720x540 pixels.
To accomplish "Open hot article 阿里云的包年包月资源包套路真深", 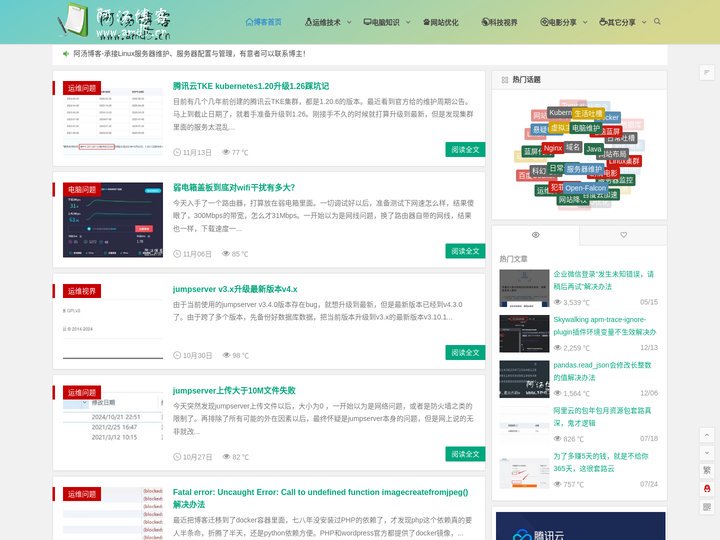I will coord(602,416).
